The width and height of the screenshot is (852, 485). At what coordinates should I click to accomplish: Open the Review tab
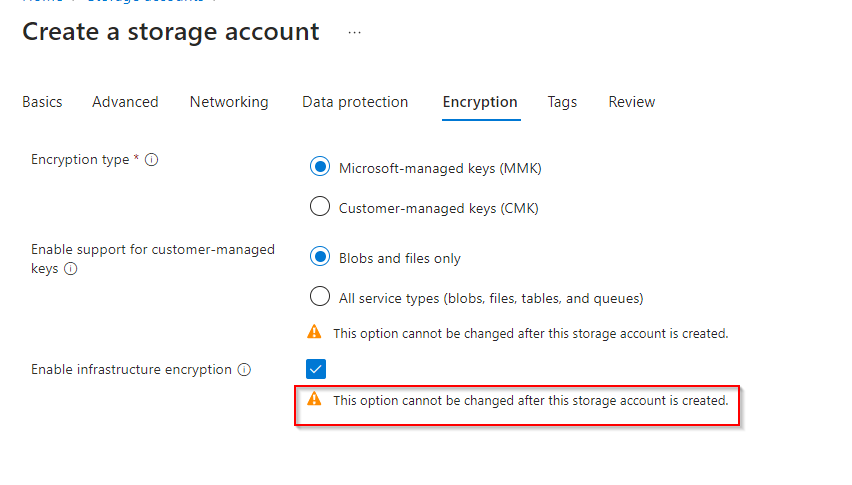click(632, 102)
